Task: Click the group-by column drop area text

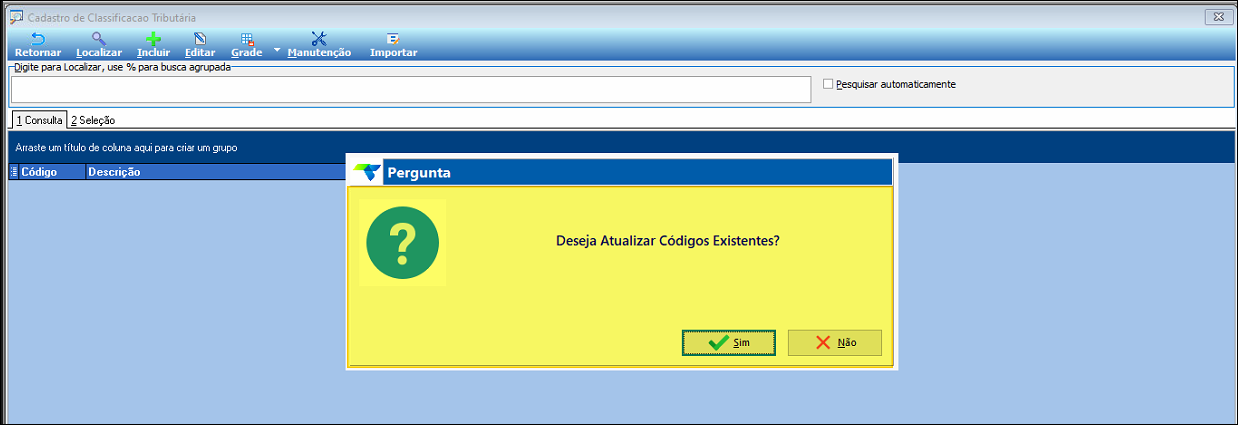Action: point(126,148)
